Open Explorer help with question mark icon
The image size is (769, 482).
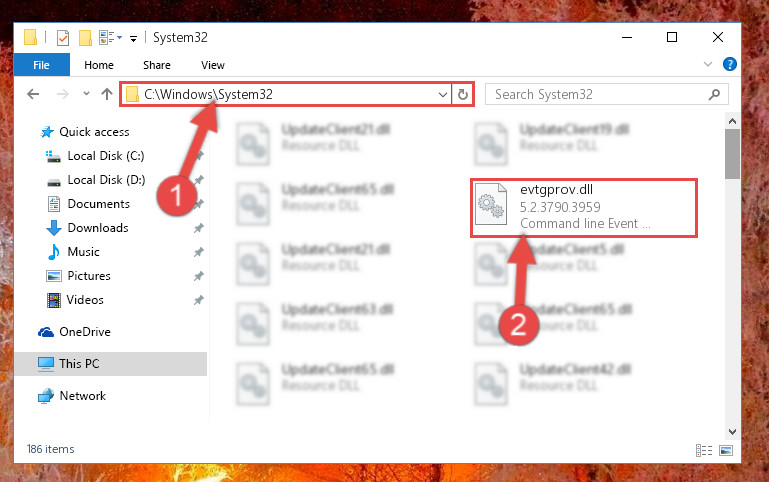[x=729, y=64]
